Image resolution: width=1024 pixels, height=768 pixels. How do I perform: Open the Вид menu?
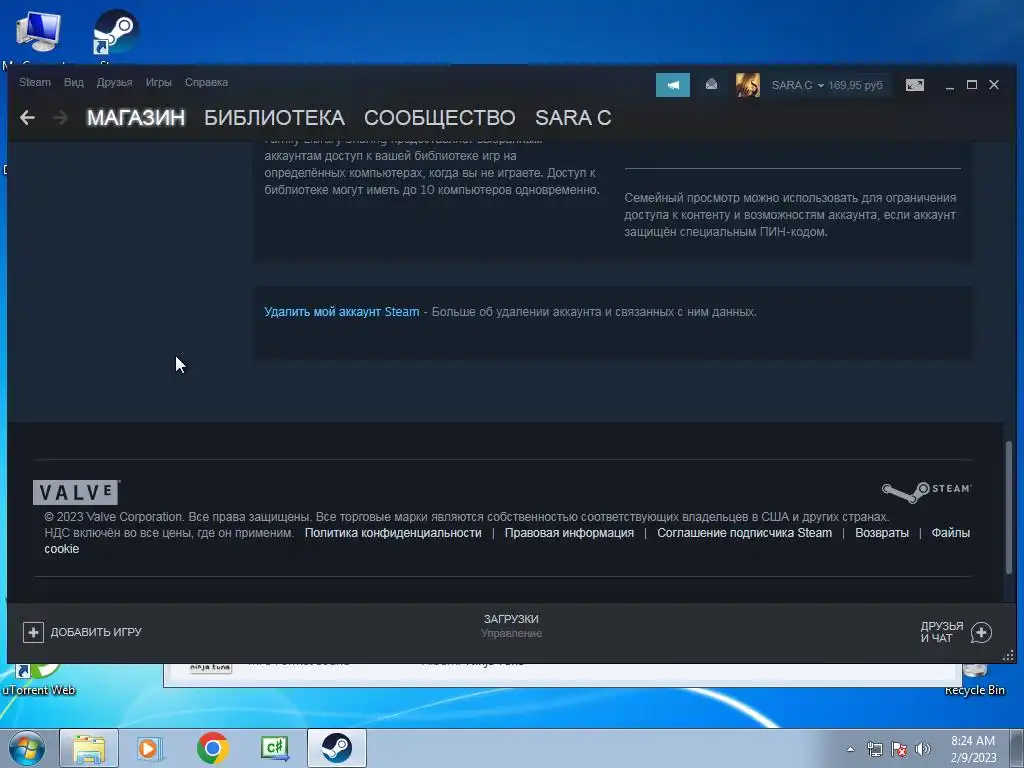74,82
